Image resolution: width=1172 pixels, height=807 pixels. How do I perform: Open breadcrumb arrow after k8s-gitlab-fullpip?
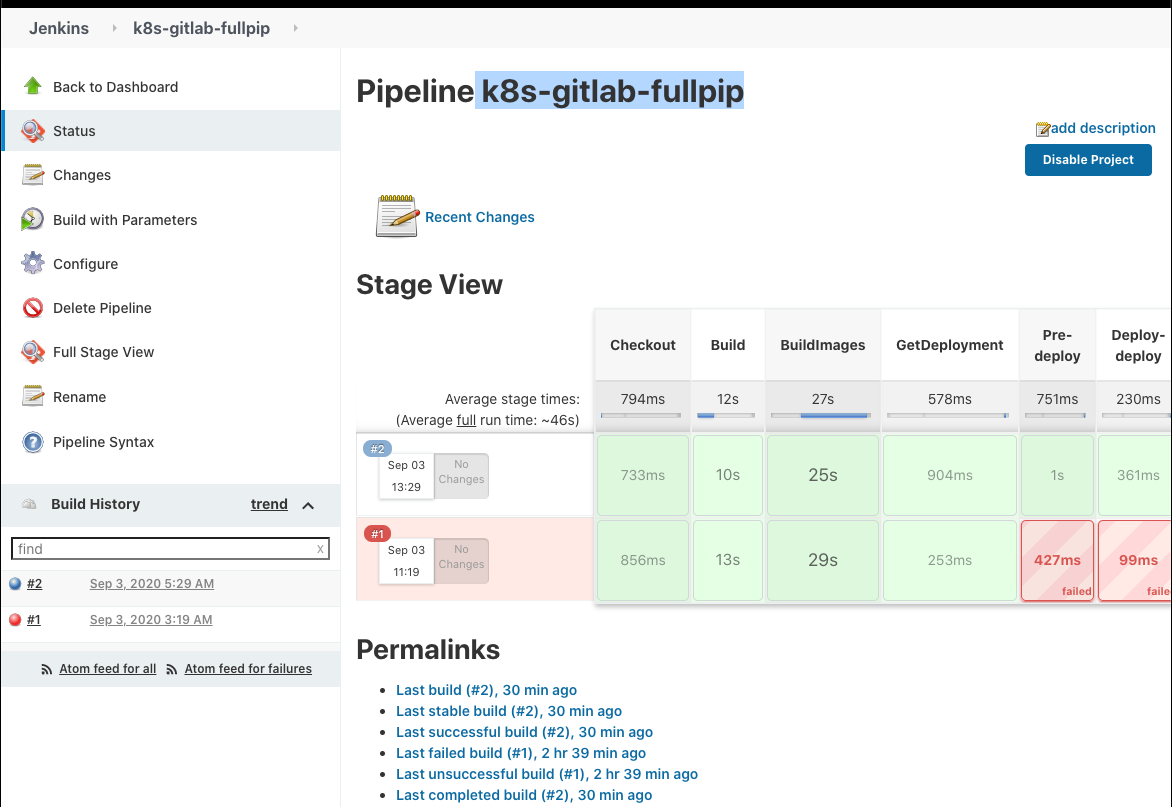[x=295, y=28]
